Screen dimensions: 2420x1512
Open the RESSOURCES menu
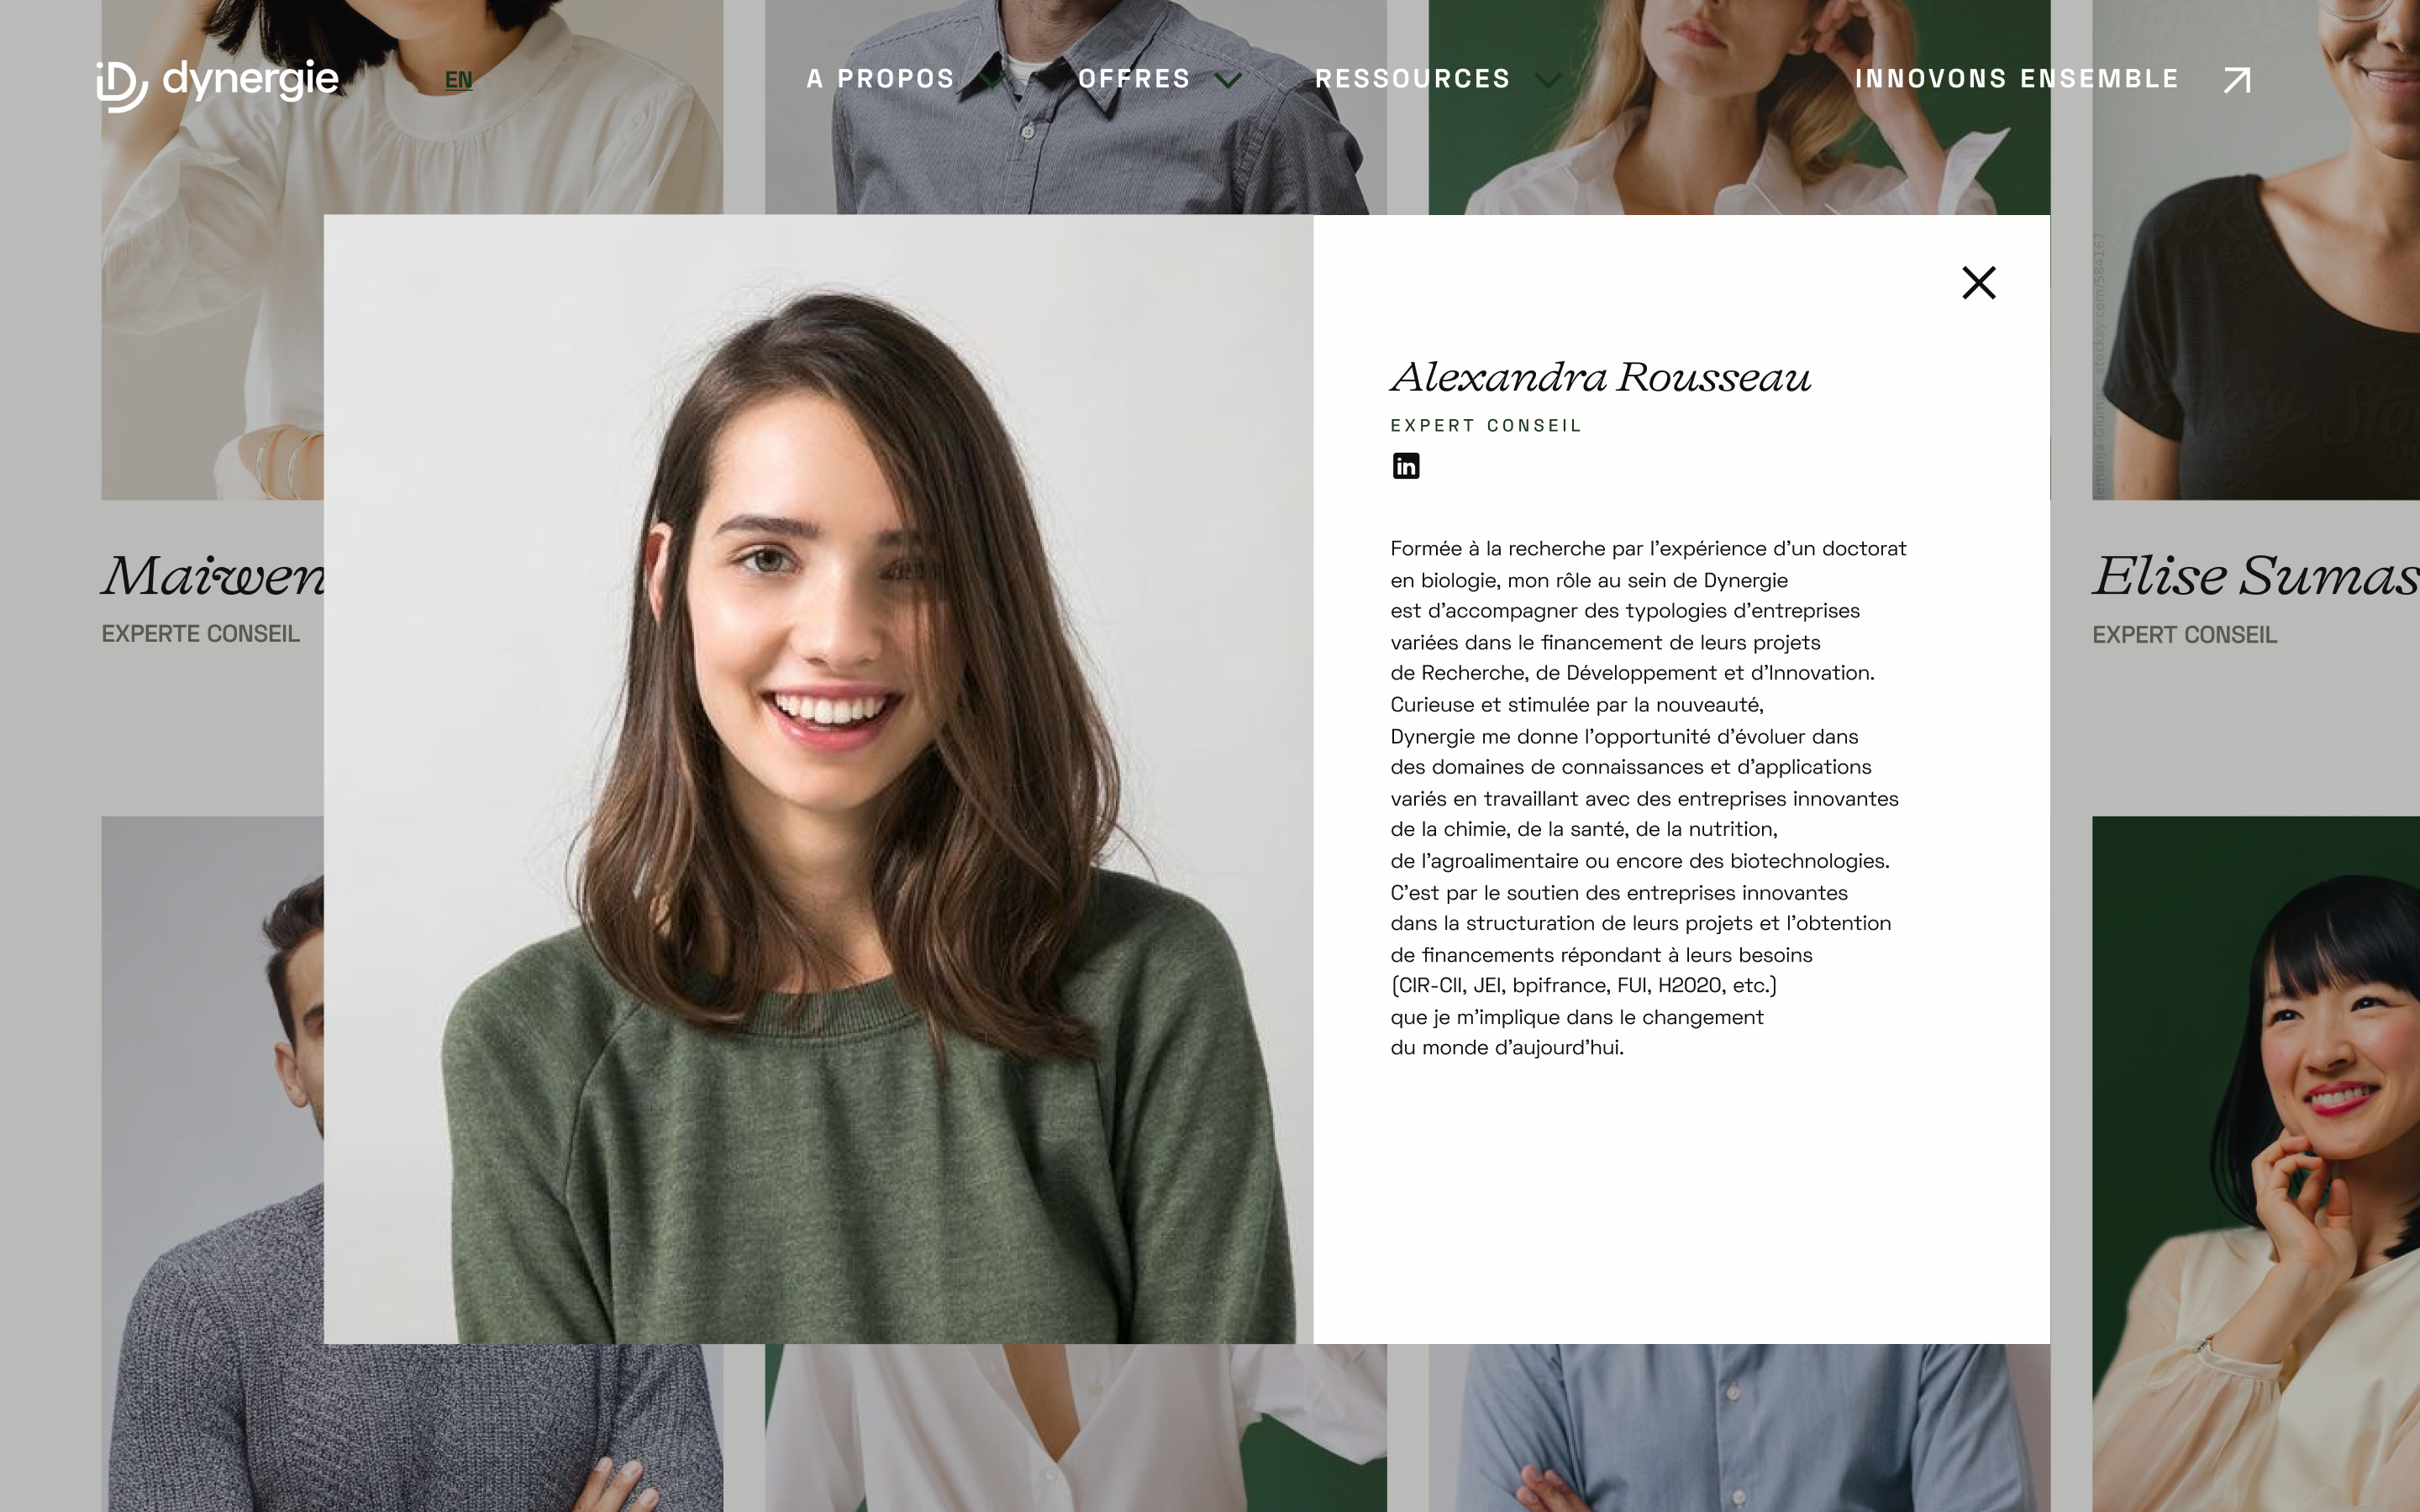coord(1412,79)
